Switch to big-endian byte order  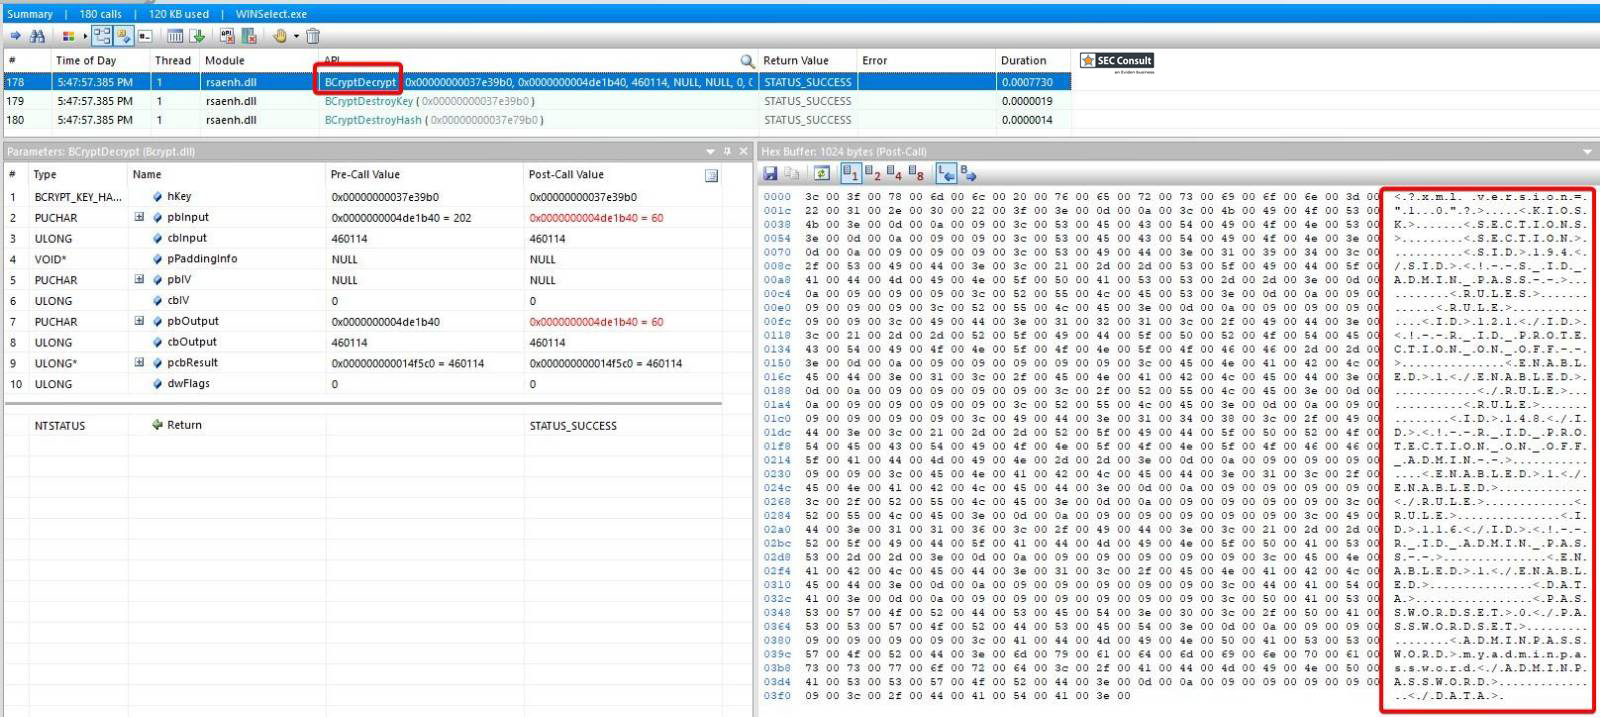(968, 173)
